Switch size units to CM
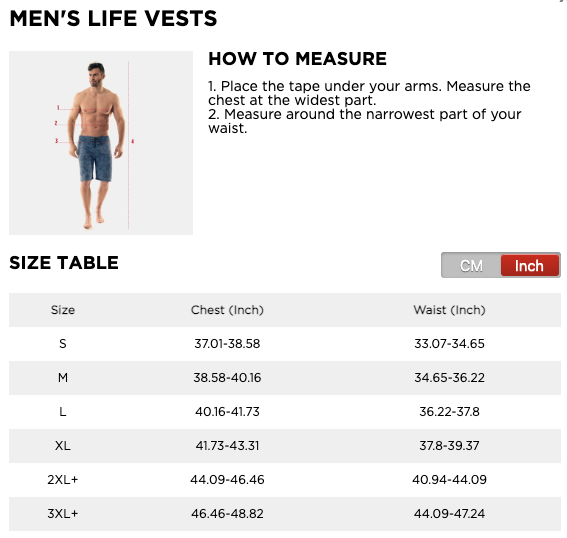567x538 pixels. [x=471, y=266]
